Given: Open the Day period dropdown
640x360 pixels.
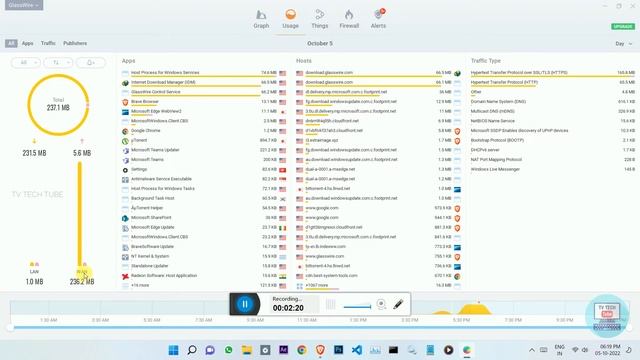Looking at the screenshot, I should [x=624, y=44].
